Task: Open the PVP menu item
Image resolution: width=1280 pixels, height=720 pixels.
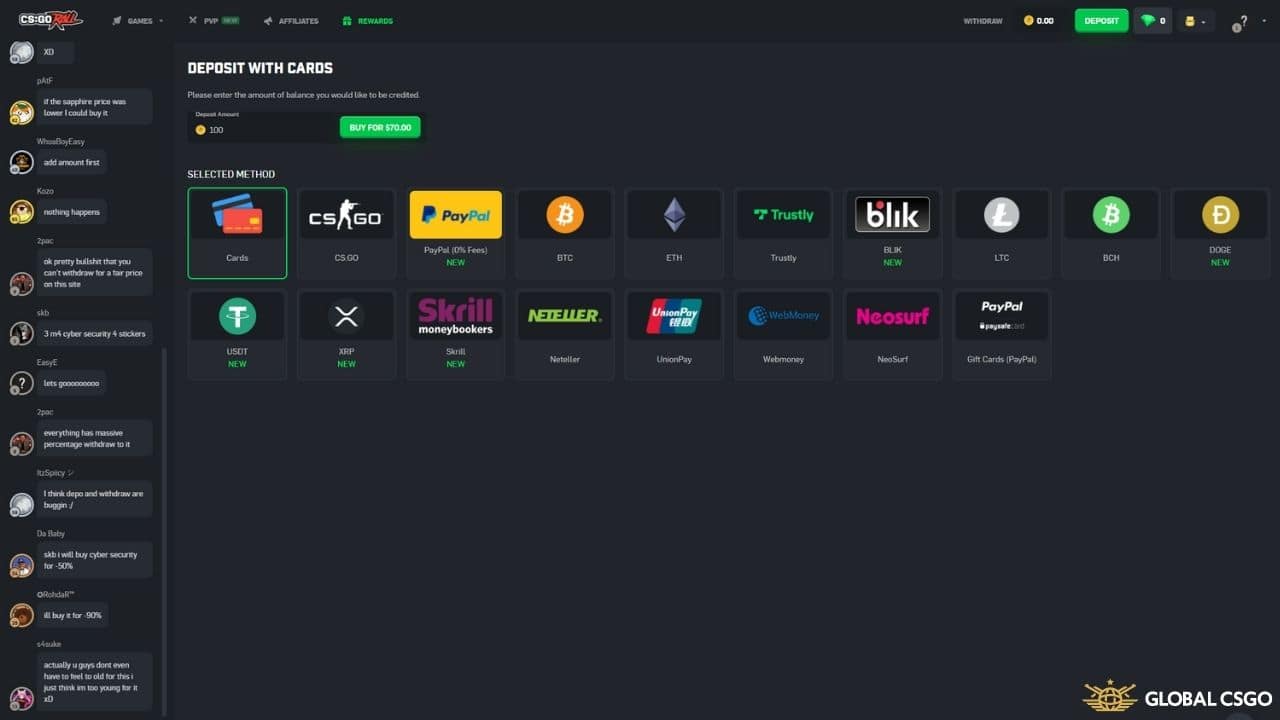Action: pyautogui.click(x=214, y=20)
